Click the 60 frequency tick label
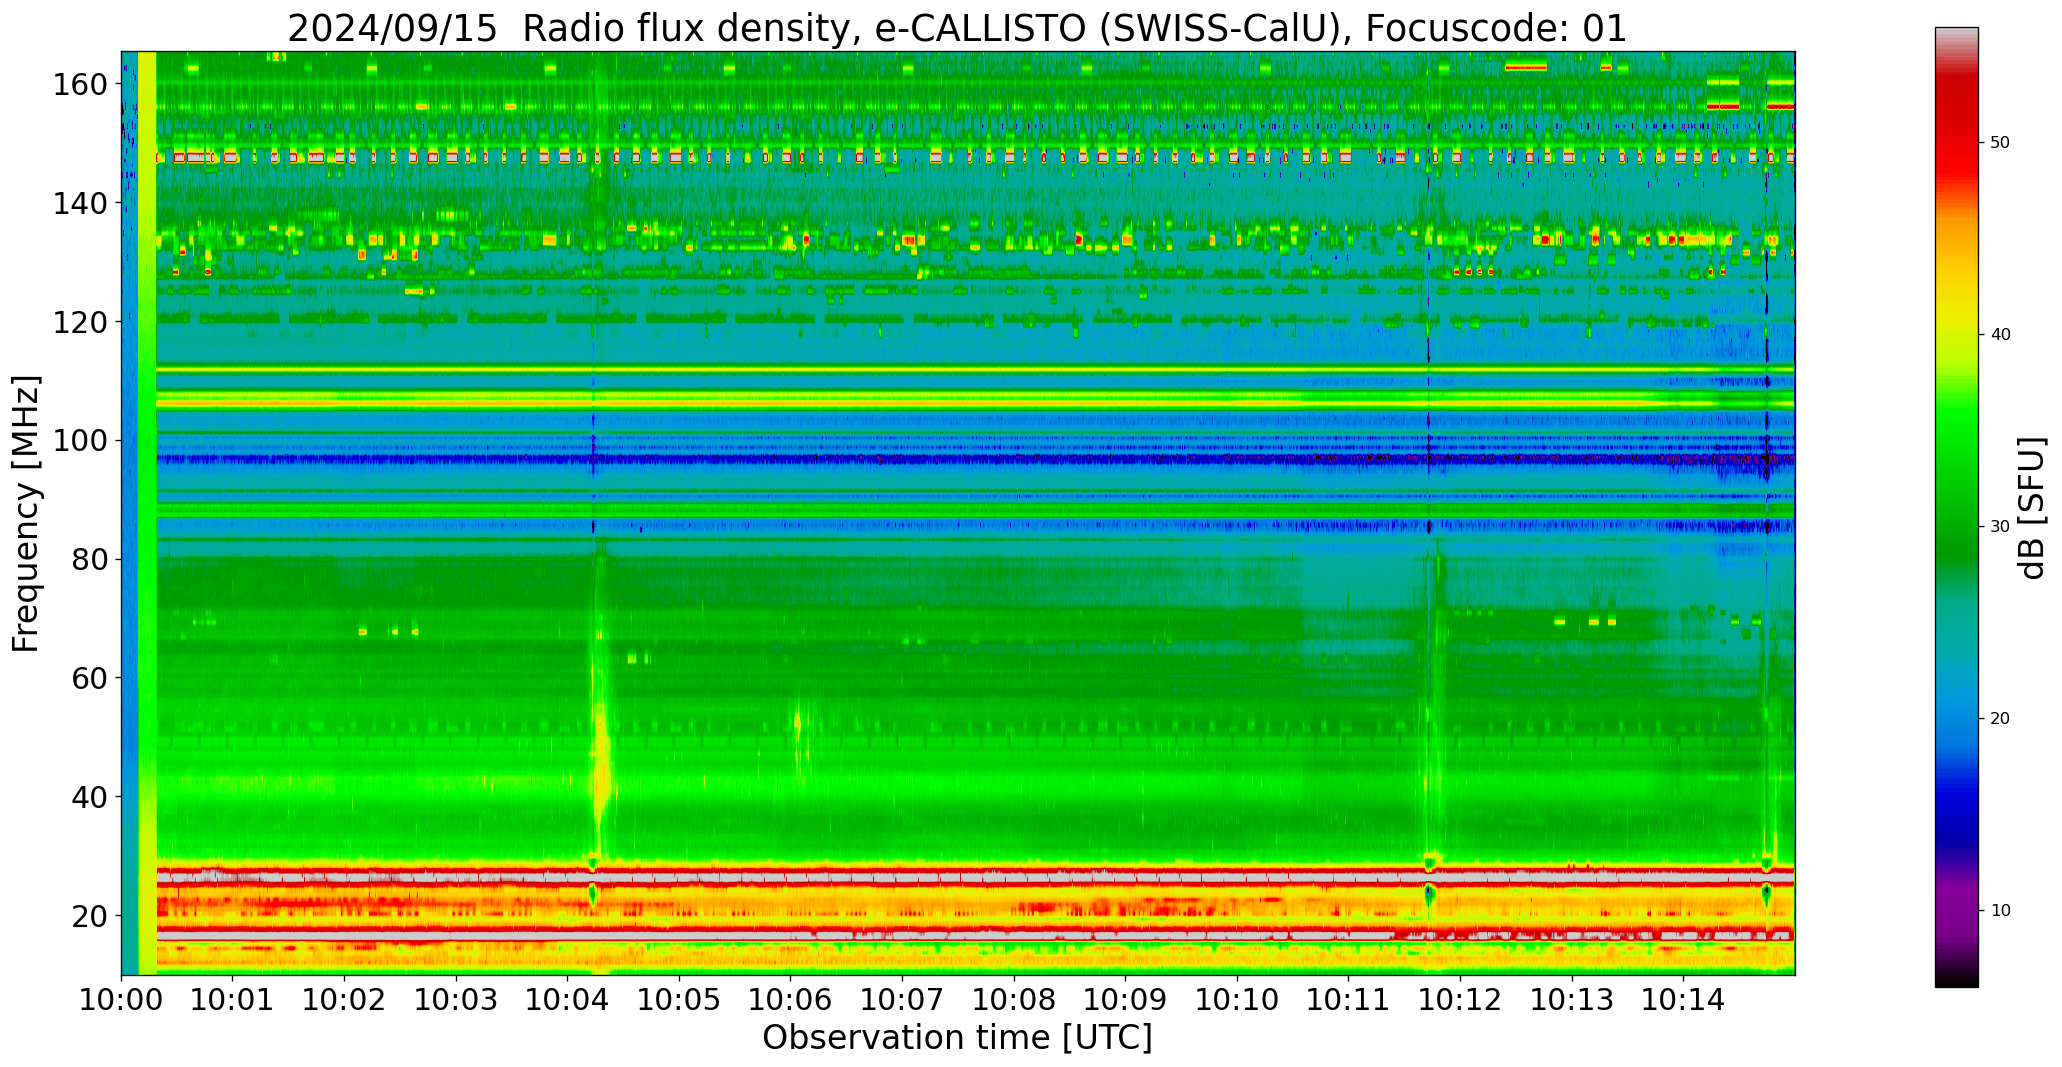2062x1067 pixels. coord(89,678)
